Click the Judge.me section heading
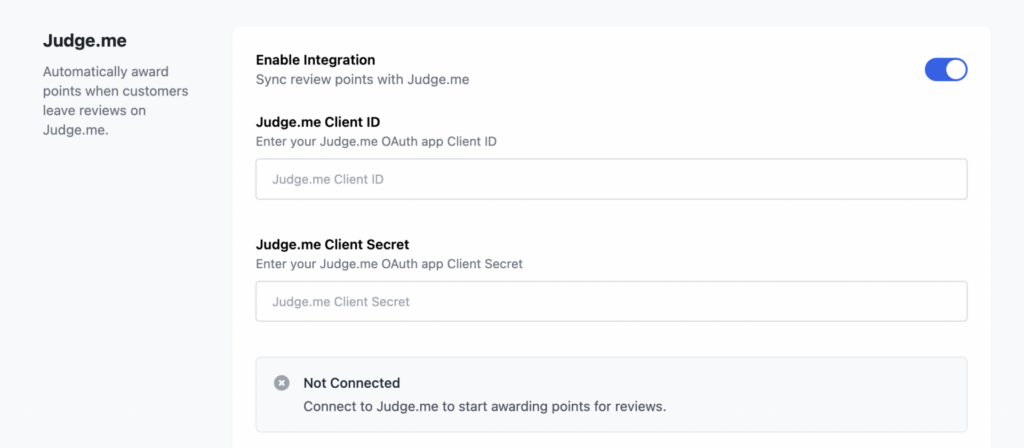 point(85,41)
